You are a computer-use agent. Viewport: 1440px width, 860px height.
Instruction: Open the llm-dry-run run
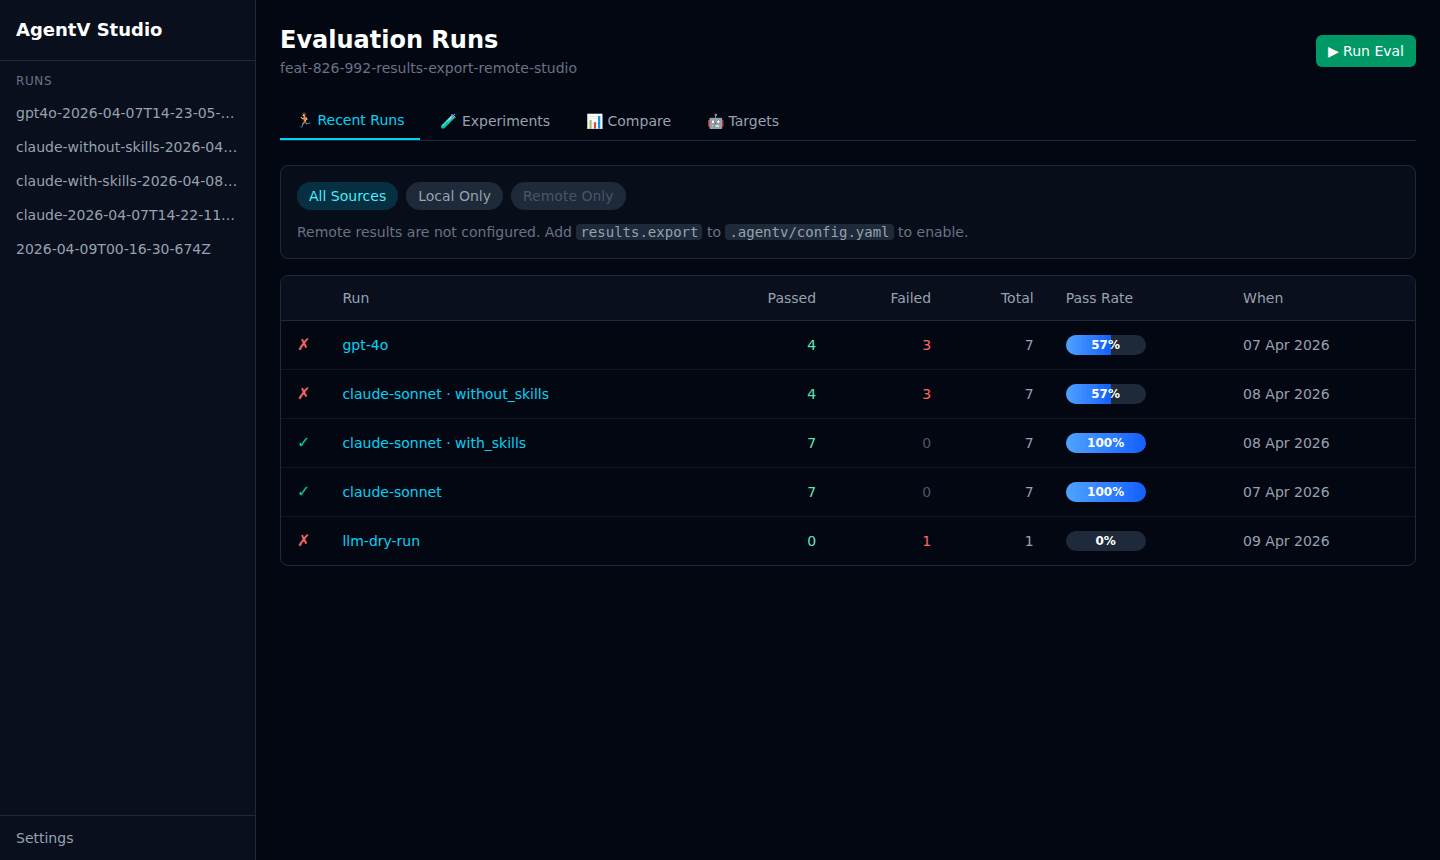pos(381,541)
